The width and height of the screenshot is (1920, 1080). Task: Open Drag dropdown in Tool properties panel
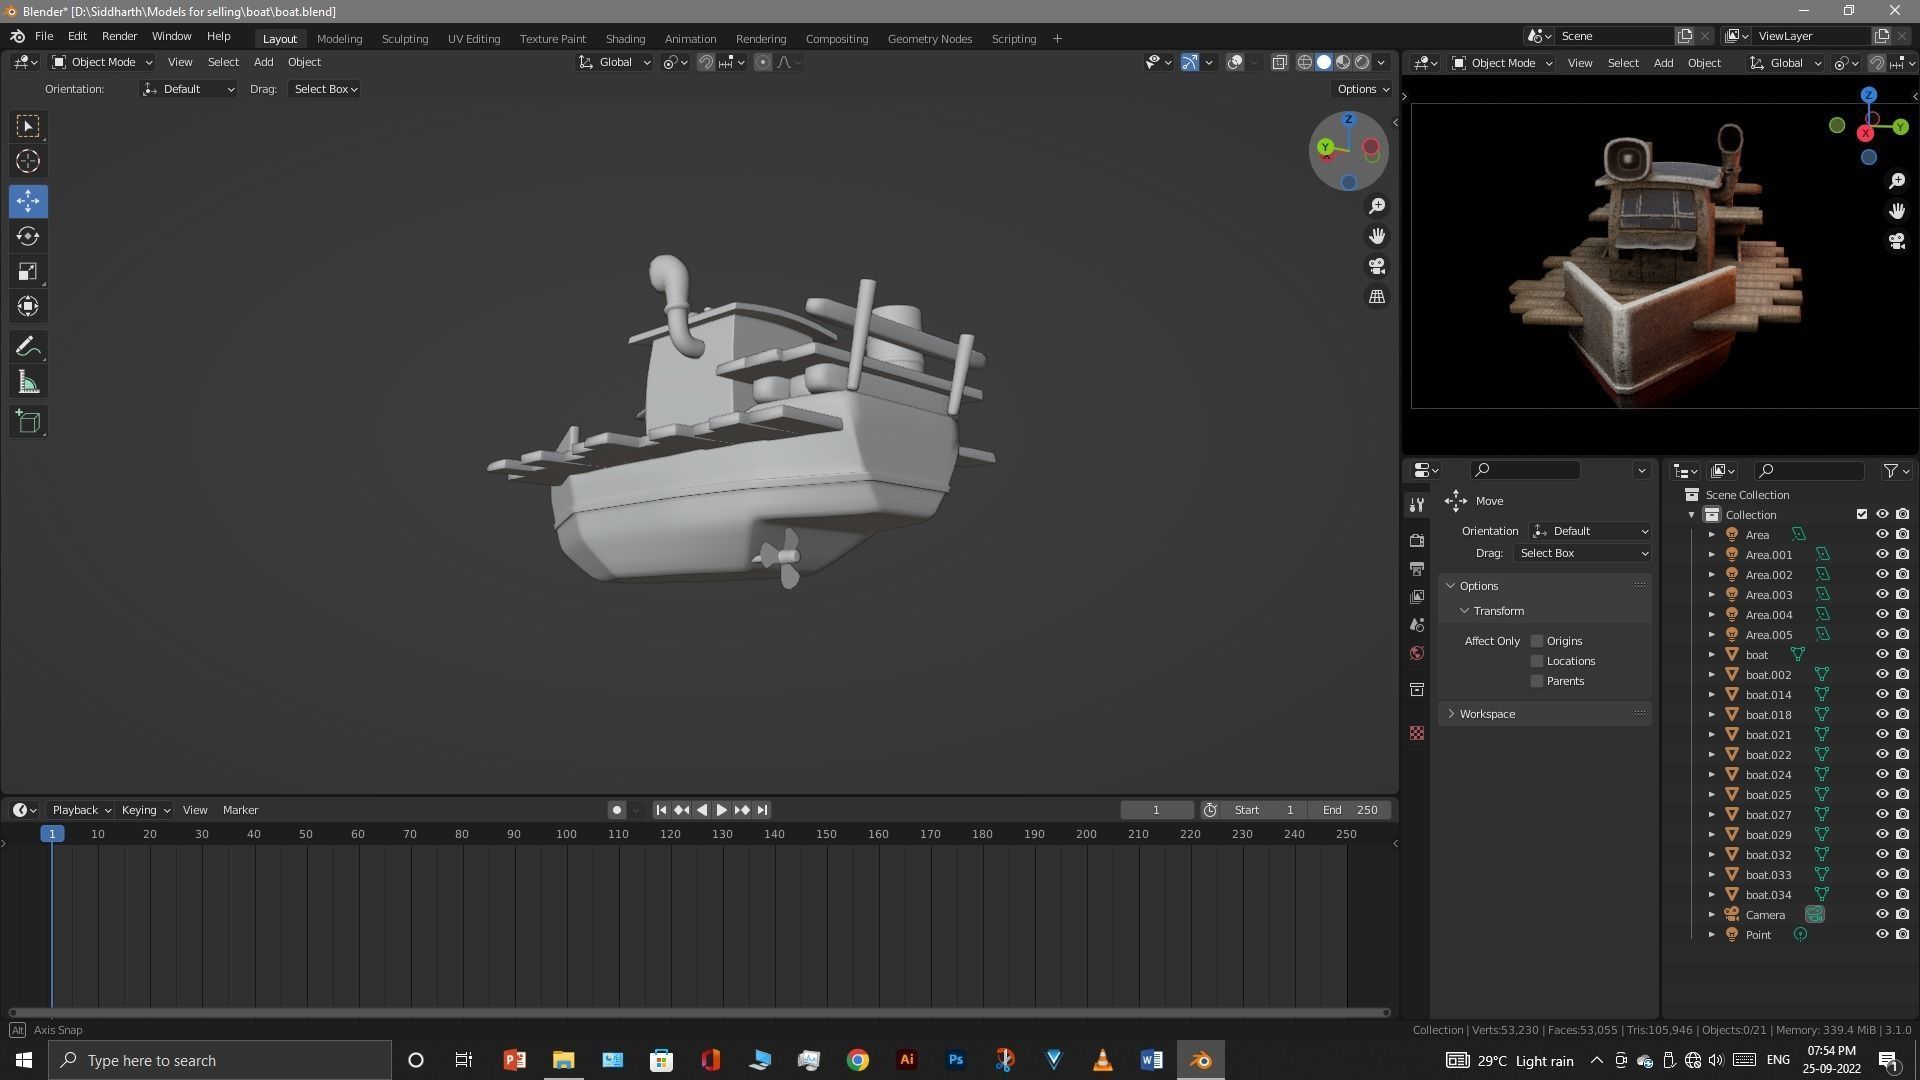[1581, 553]
